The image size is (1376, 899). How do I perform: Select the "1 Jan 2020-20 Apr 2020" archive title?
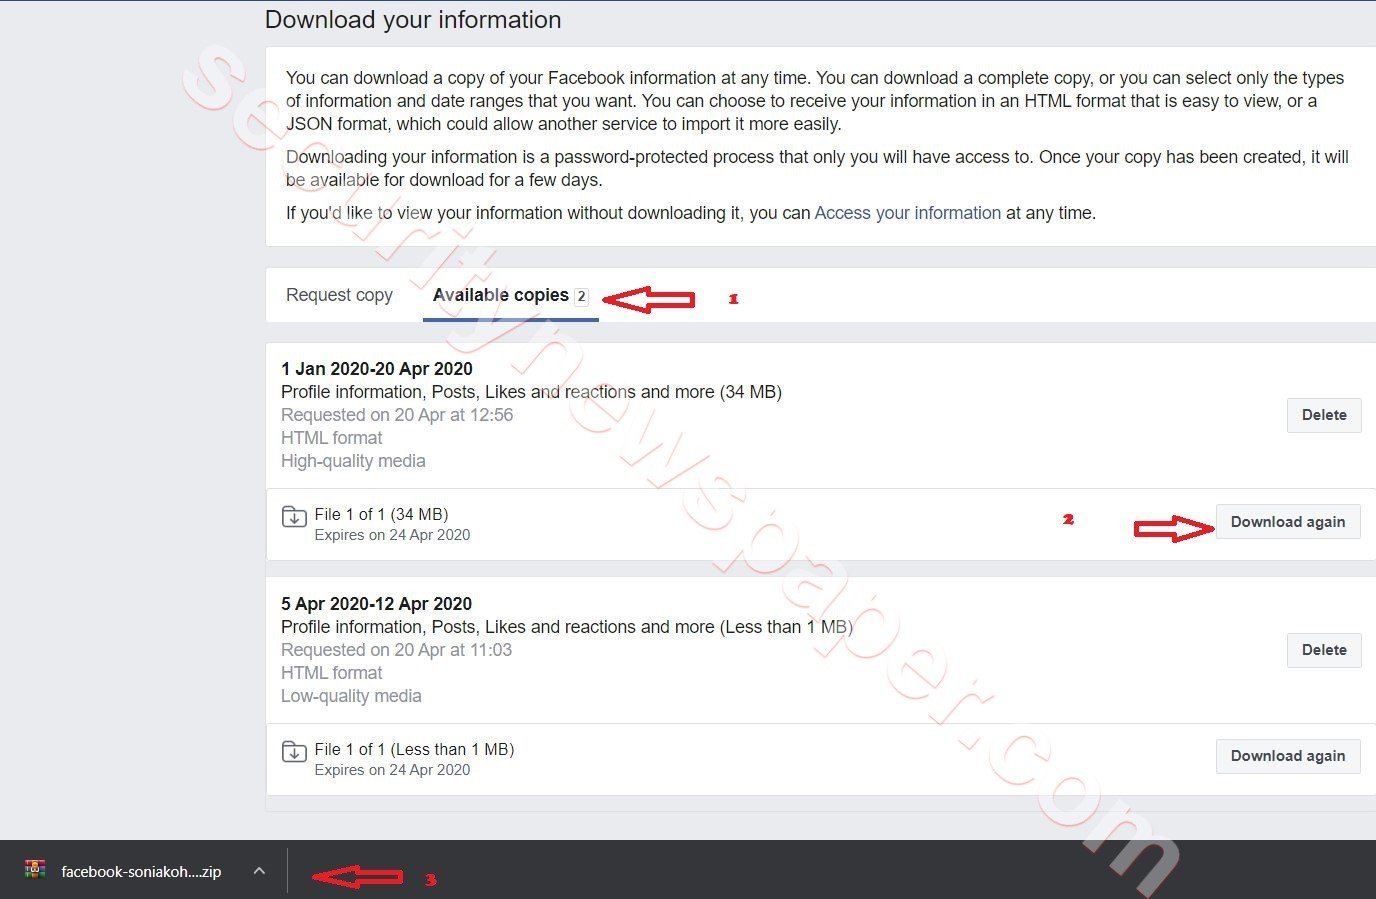tap(377, 368)
